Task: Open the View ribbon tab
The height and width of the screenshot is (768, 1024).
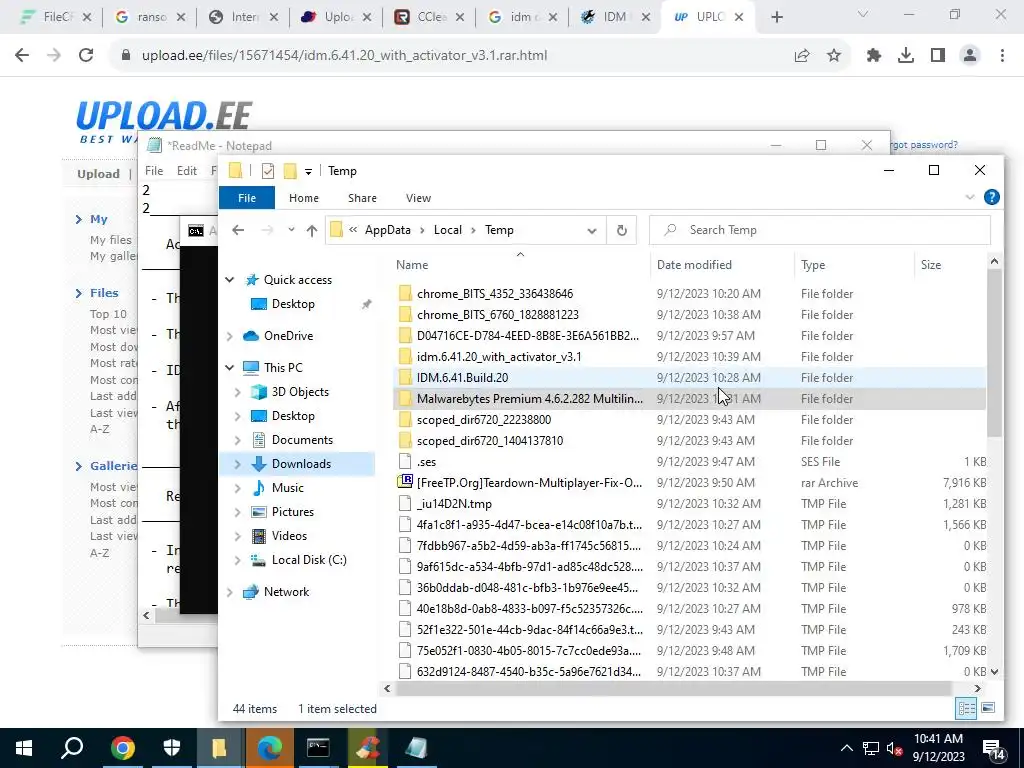Action: (418, 198)
